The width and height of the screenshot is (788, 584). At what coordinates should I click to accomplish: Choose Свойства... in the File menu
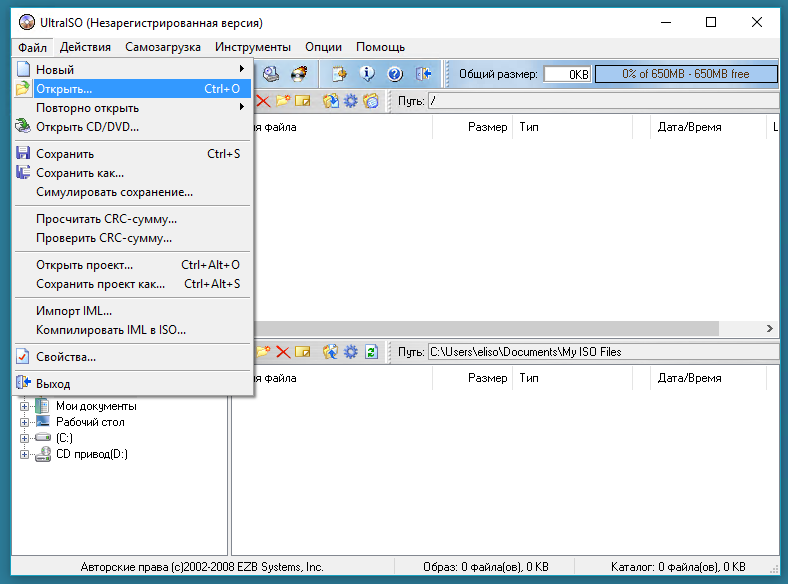pos(133,357)
